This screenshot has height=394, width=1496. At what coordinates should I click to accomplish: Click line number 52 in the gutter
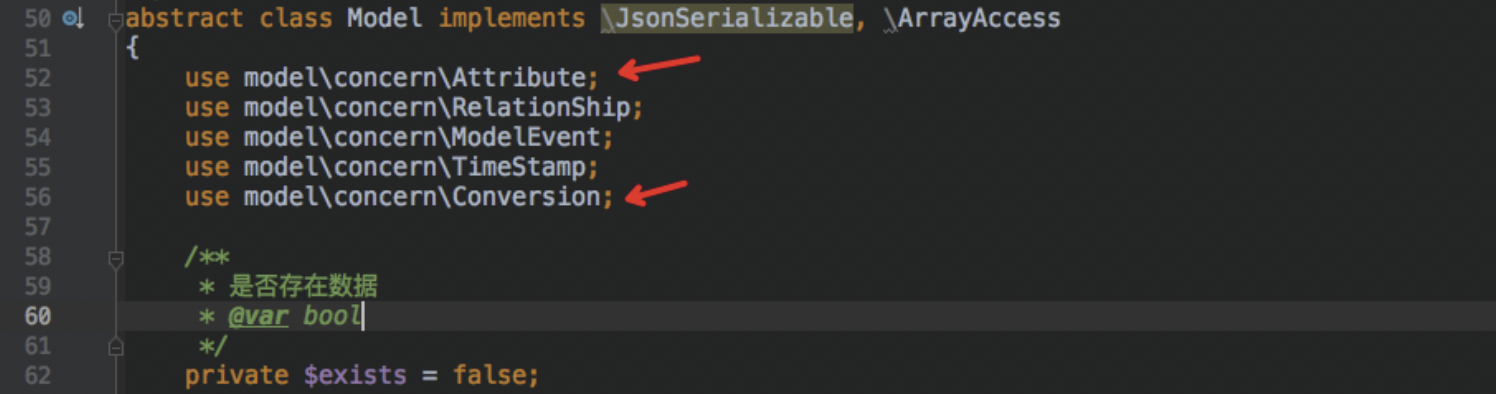[37, 78]
